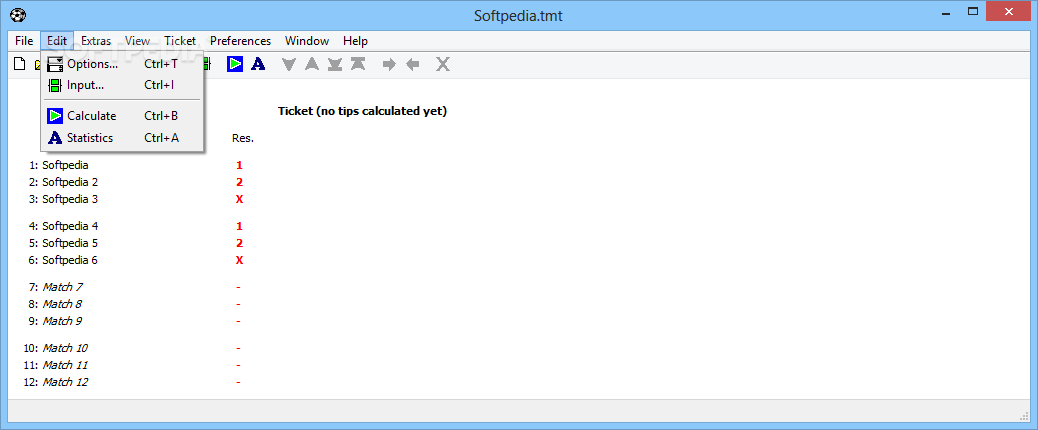Select the 'Match 9' row
Viewport: 1038px width, 430px height.
point(56,321)
